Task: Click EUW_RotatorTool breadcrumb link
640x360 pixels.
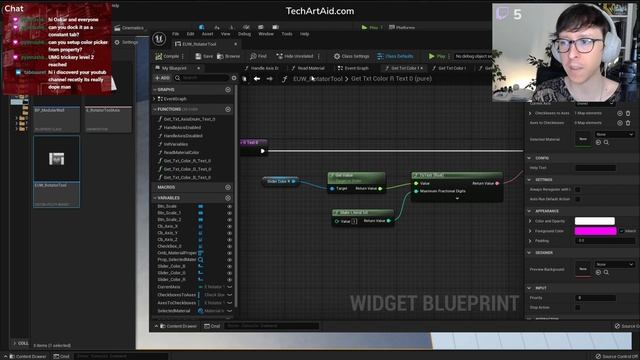Action: tap(318, 79)
